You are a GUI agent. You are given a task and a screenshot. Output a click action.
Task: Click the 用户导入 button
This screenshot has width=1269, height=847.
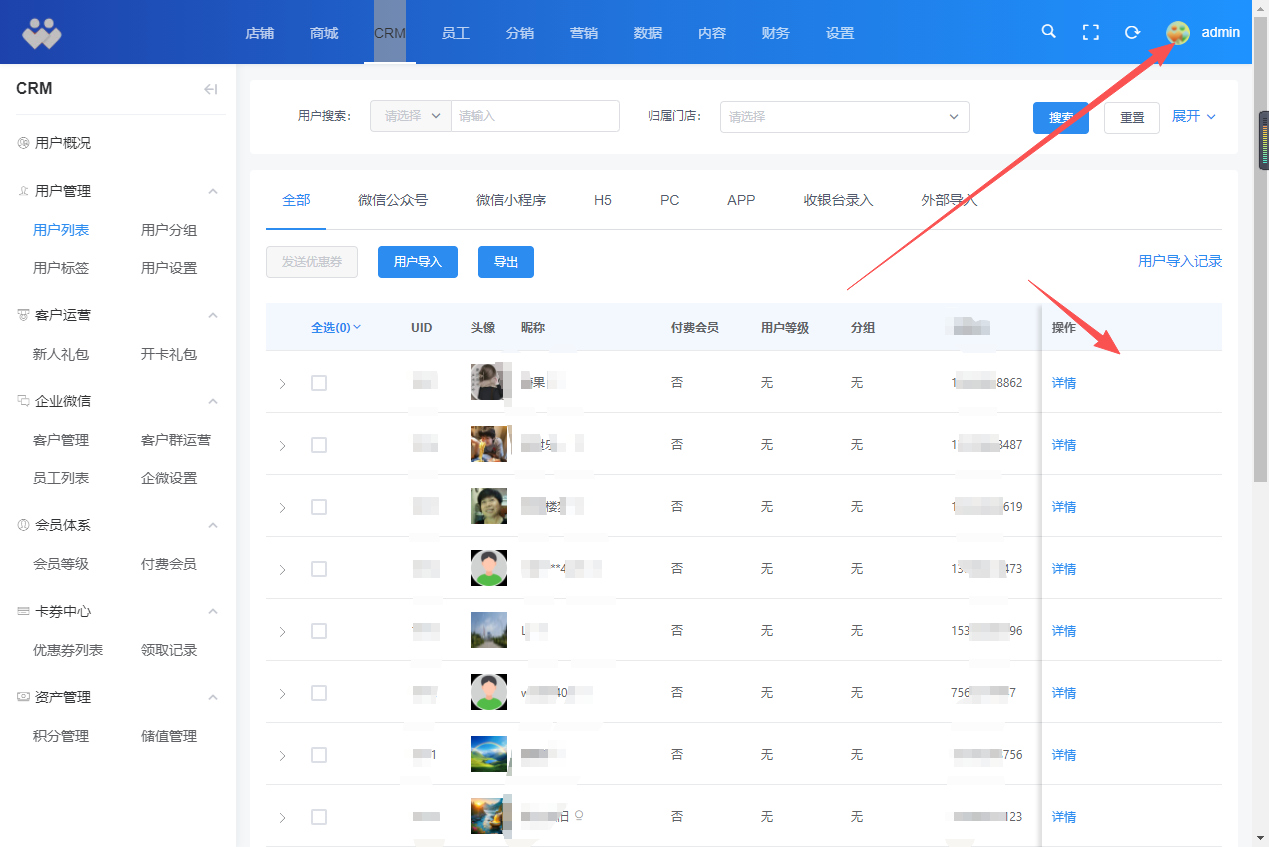417,262
